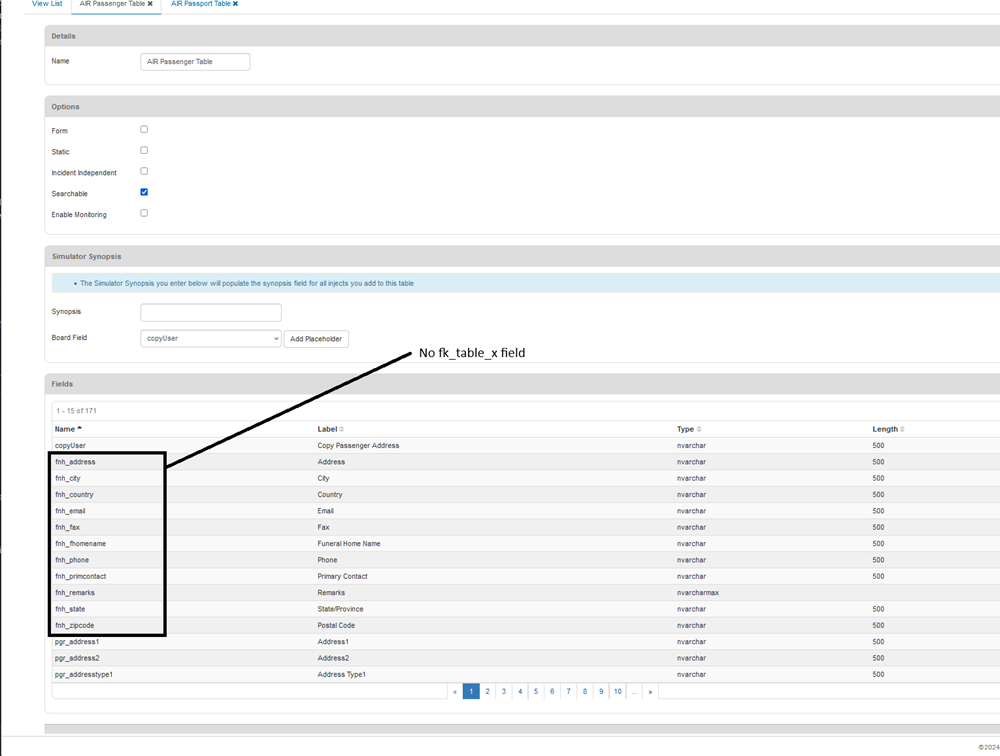Open the fnh_address field entry
Image resolution: width=1000 pixels, height=756 pixels.
pyautogui.click(x=77, y=461)
